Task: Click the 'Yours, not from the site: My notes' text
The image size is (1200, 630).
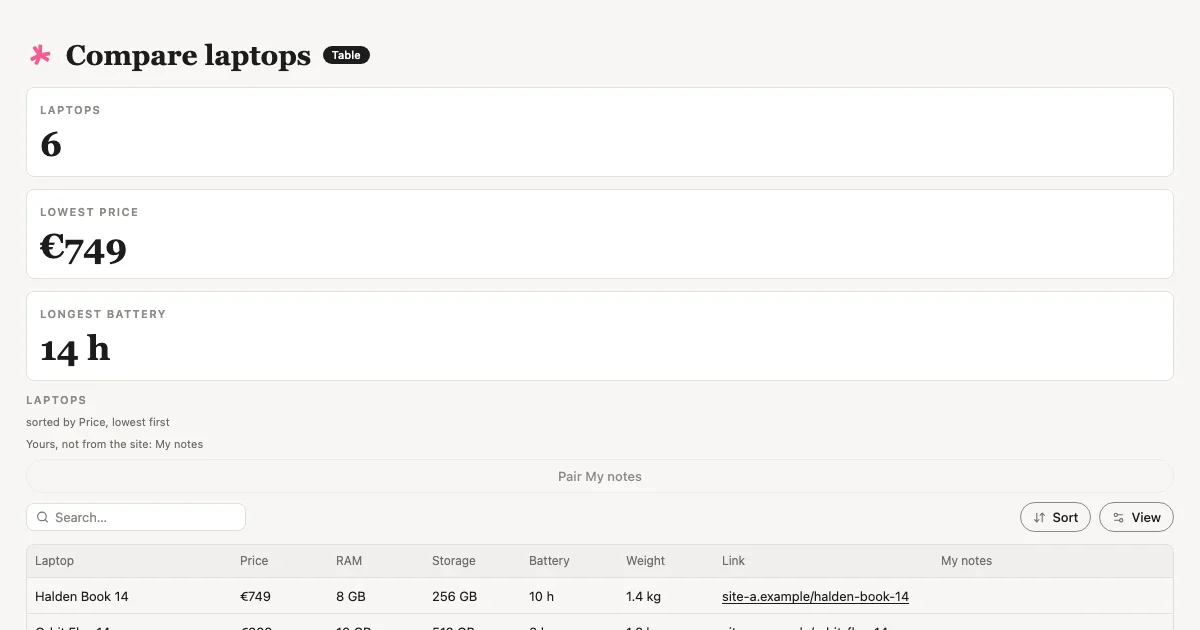Action: [x=114, y=444]
